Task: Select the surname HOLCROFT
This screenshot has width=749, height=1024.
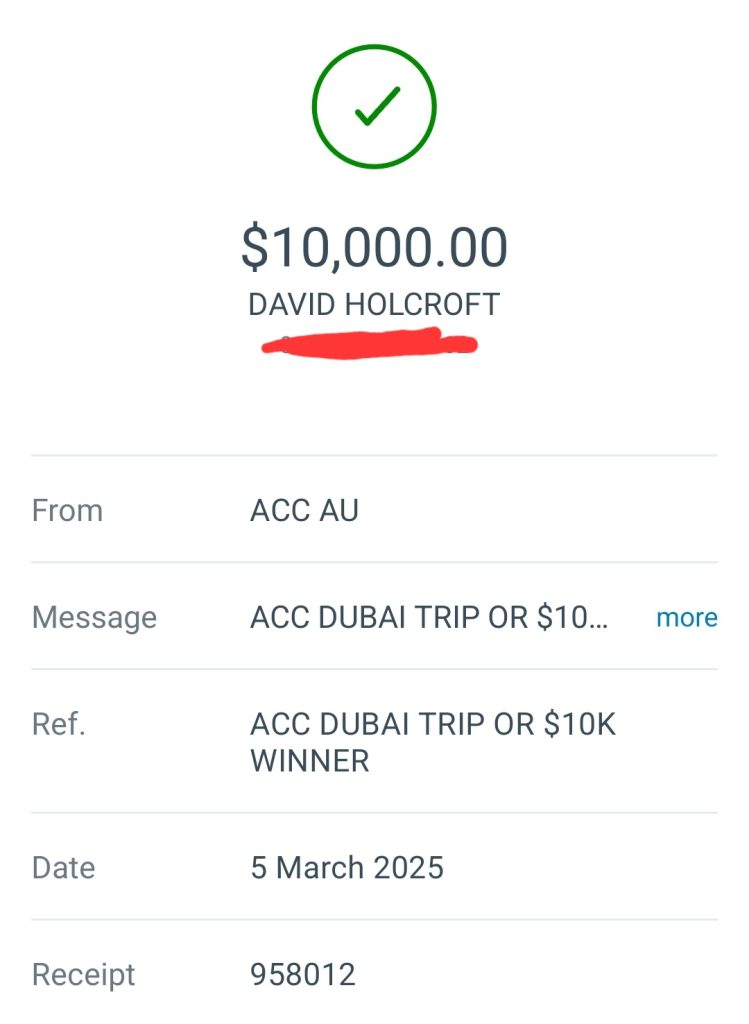Action: [422, 305]
